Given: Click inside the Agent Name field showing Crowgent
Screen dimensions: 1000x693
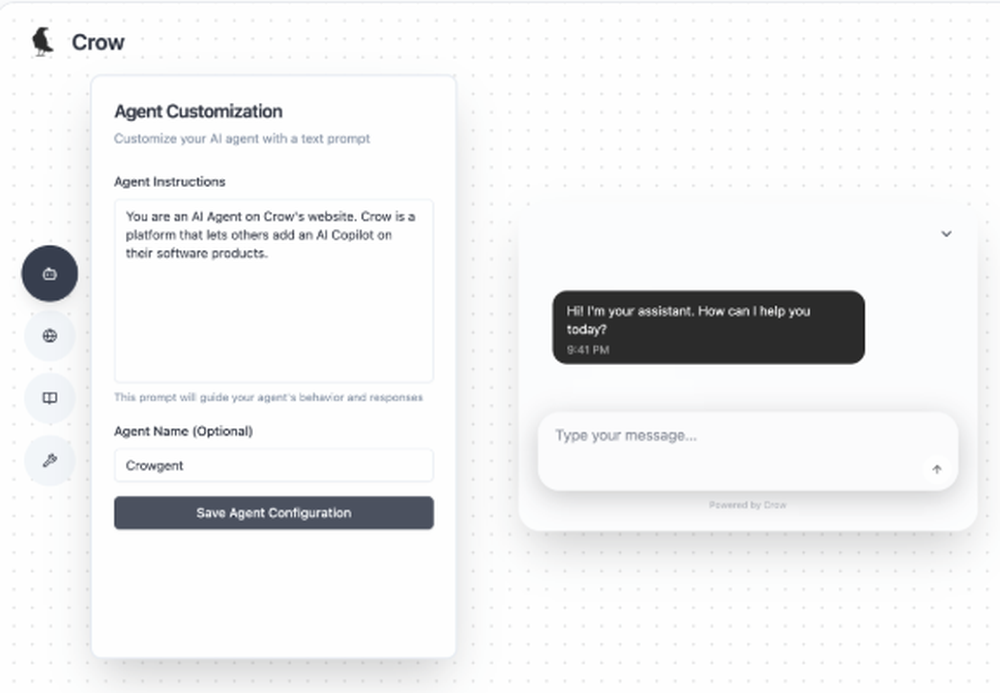Looking at the screenshot, I should (x=273, y=465).
